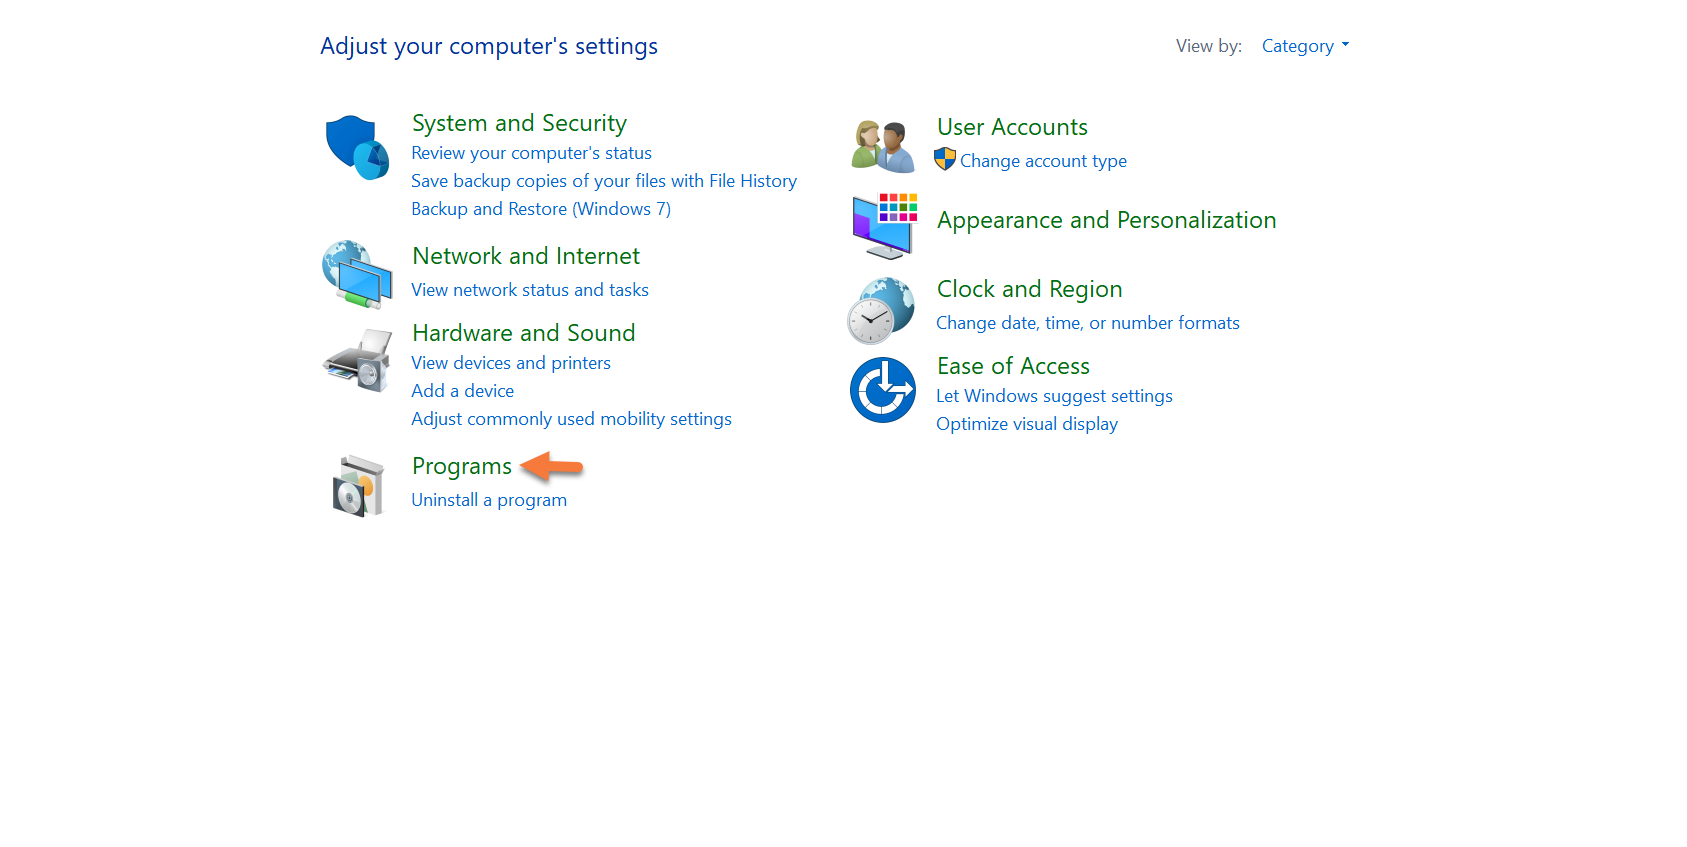Click Uninstall a program link

click(x=489, y=500)
